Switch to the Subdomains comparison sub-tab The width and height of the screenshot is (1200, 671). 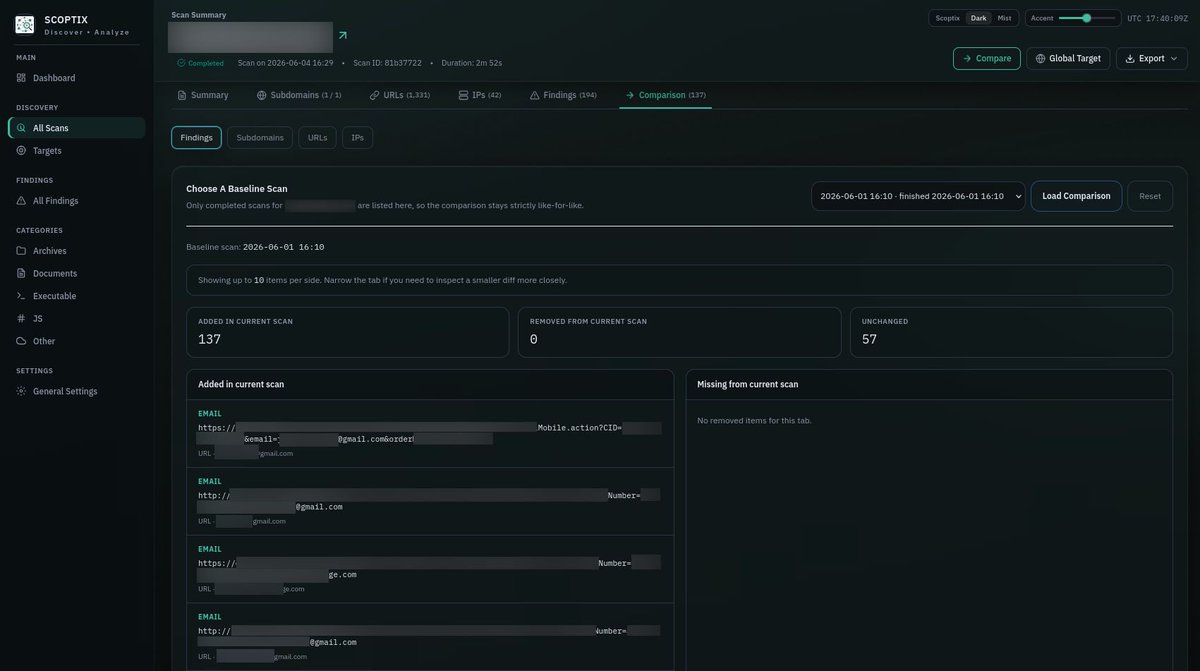(260, 137)
